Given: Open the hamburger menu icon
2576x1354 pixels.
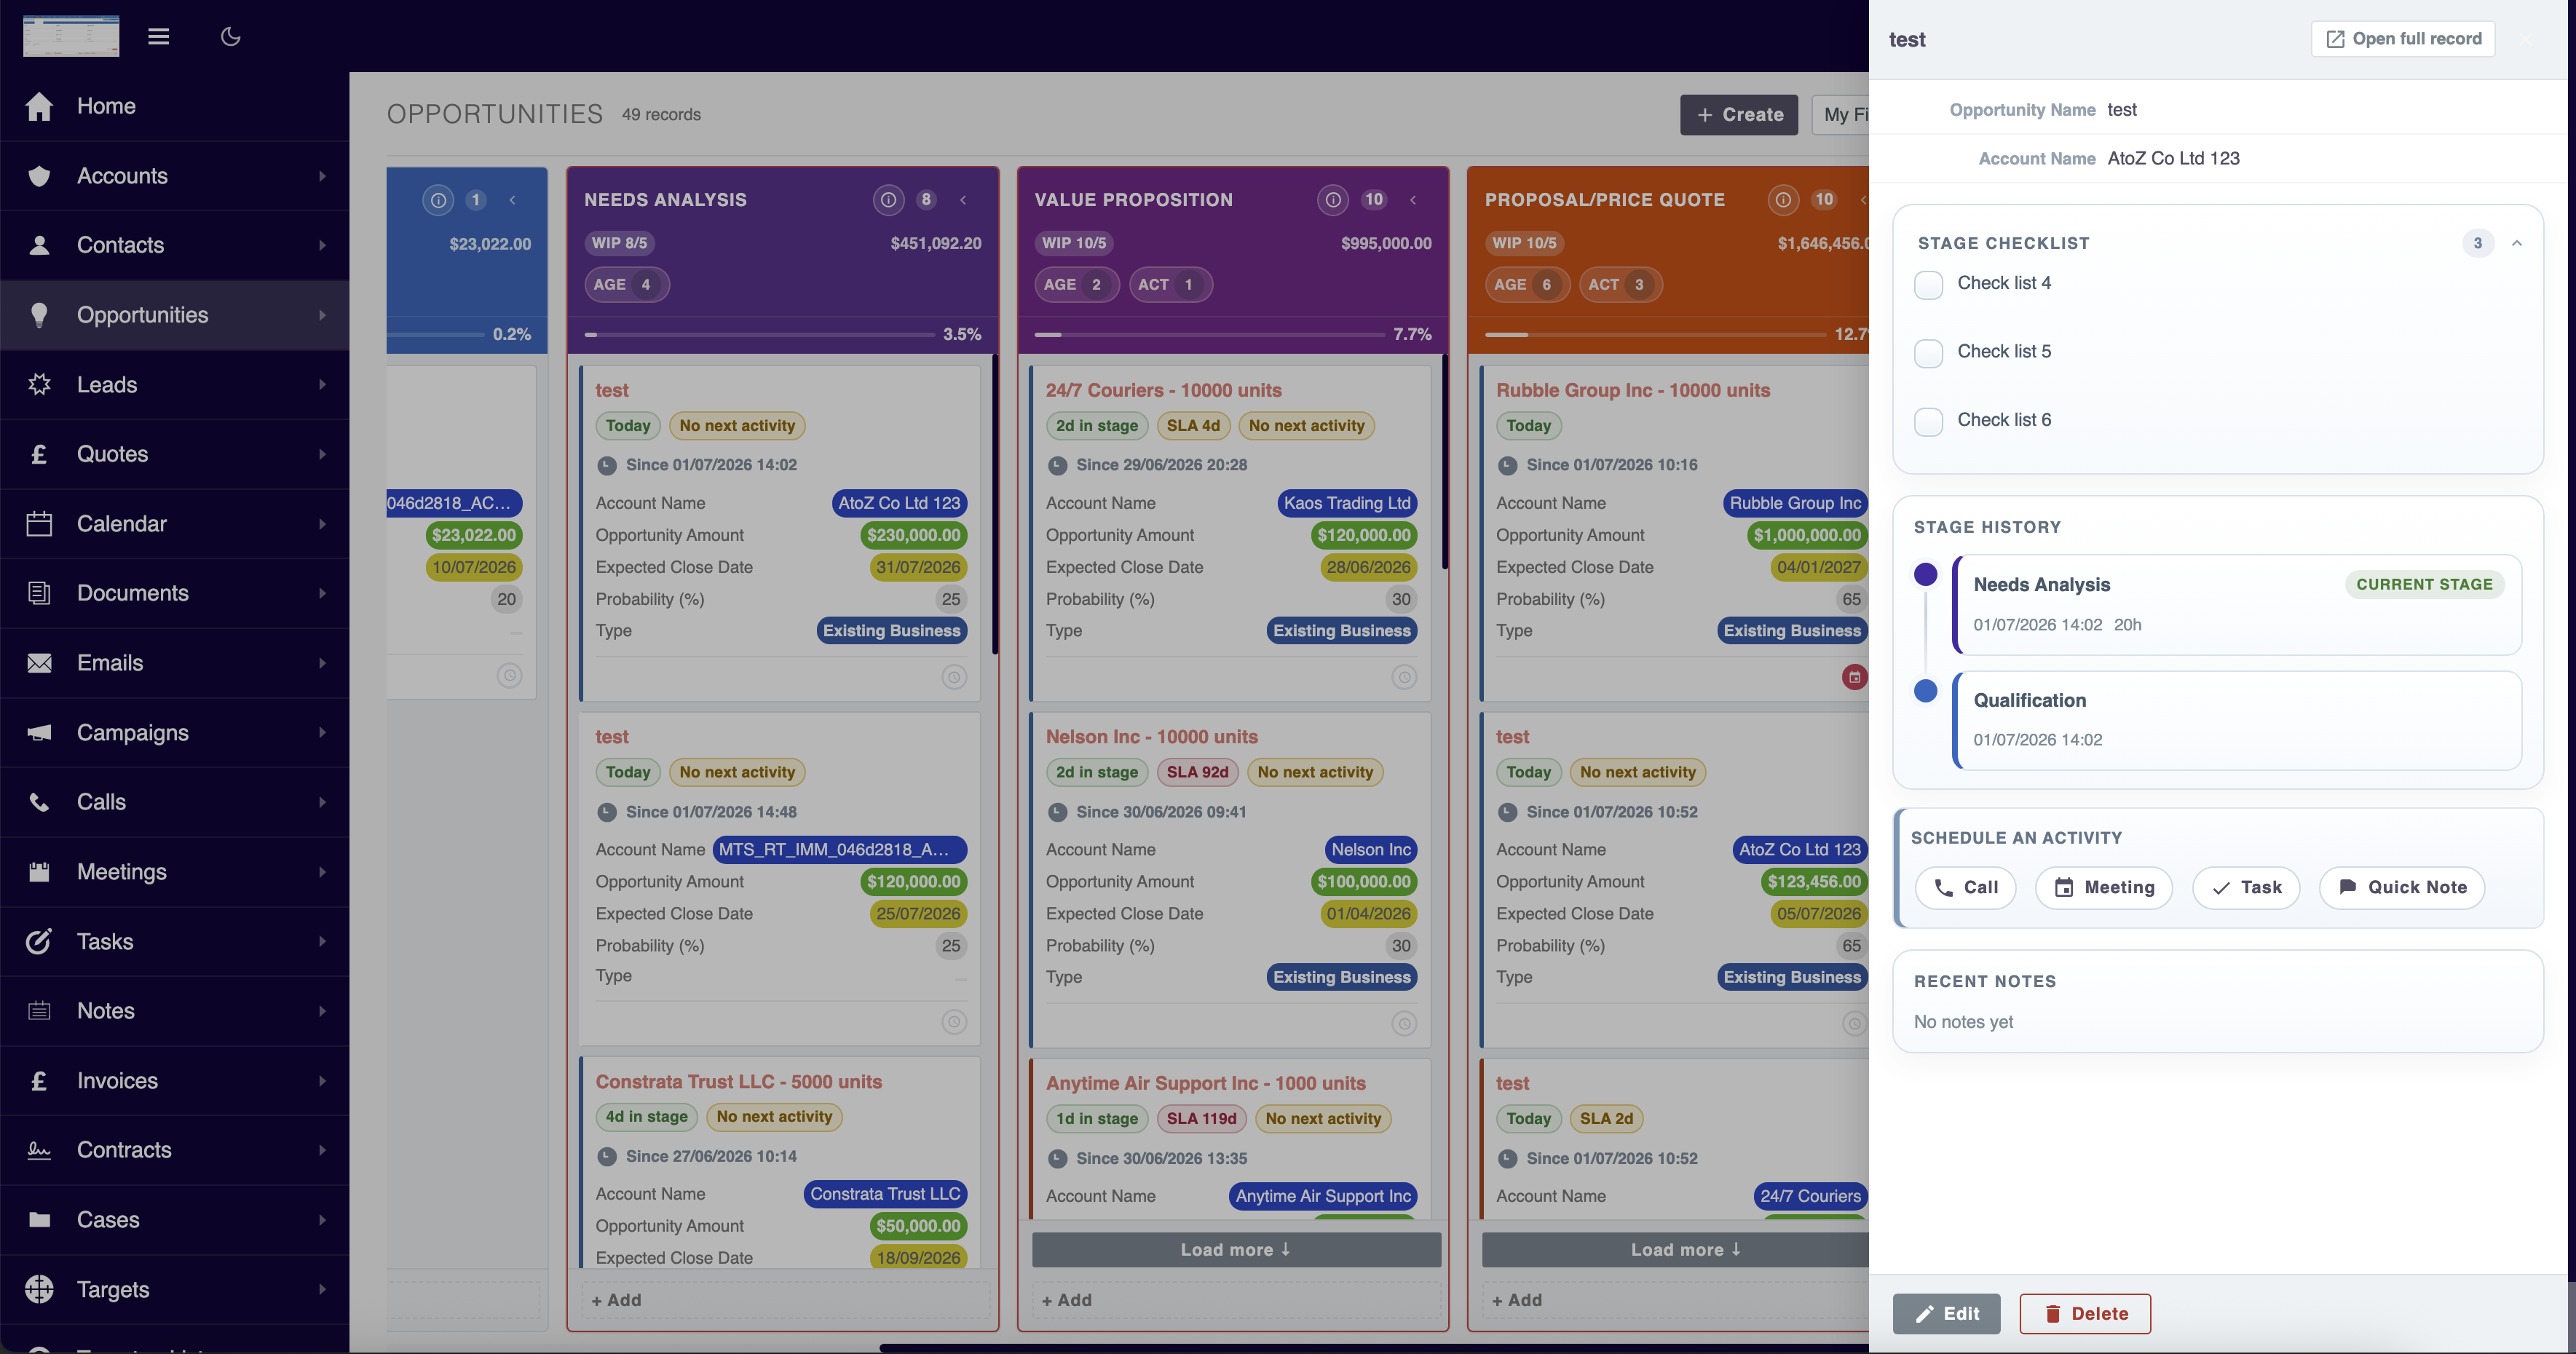Looking at the screenshot, I should click(158, 37).
